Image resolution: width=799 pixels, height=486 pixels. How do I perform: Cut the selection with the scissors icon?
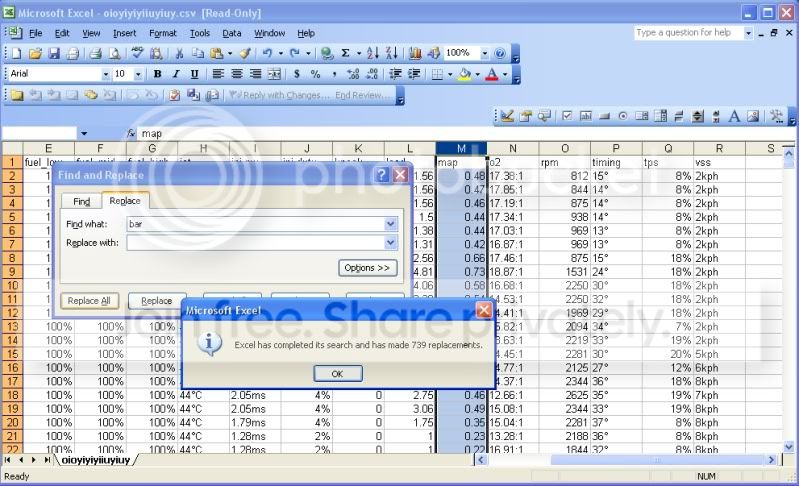[179, 53]
